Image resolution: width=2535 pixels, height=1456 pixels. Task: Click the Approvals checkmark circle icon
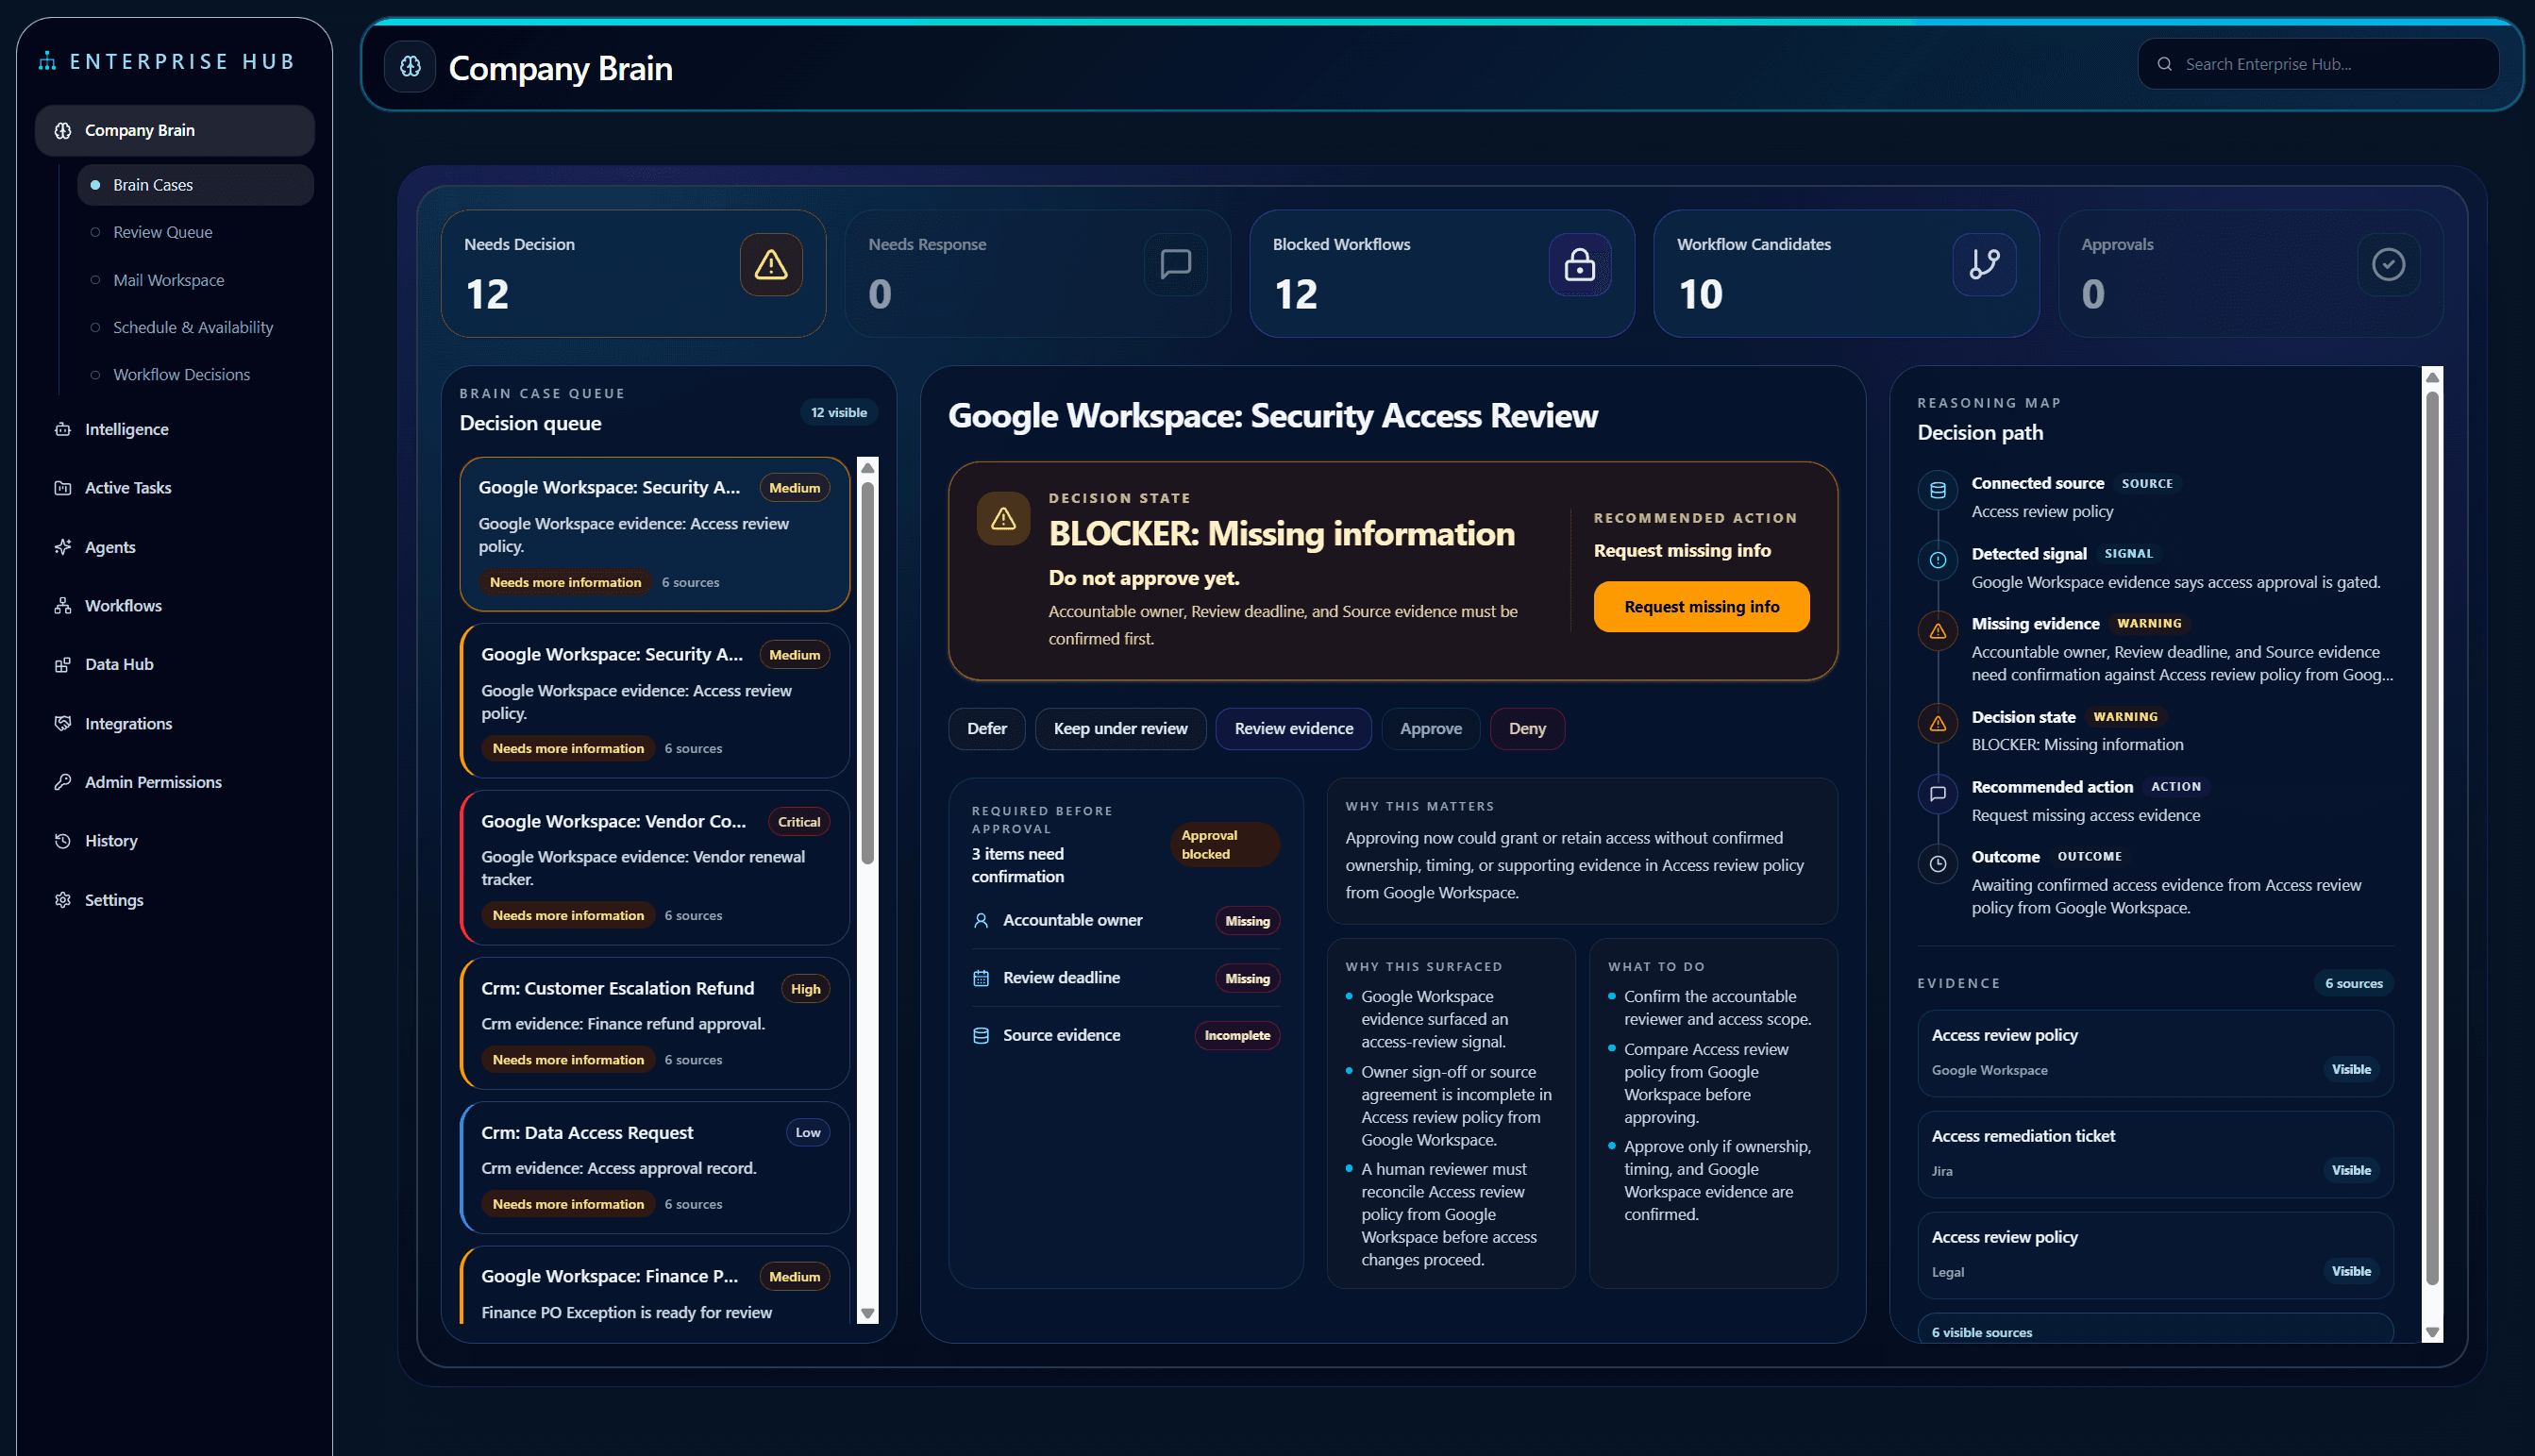(x=2388, y=264)
